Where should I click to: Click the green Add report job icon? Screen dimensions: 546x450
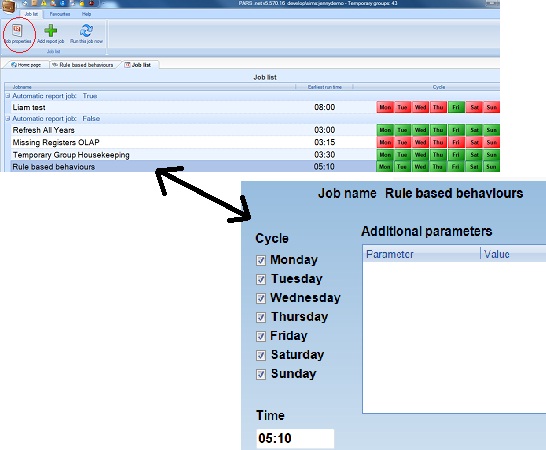51,33
